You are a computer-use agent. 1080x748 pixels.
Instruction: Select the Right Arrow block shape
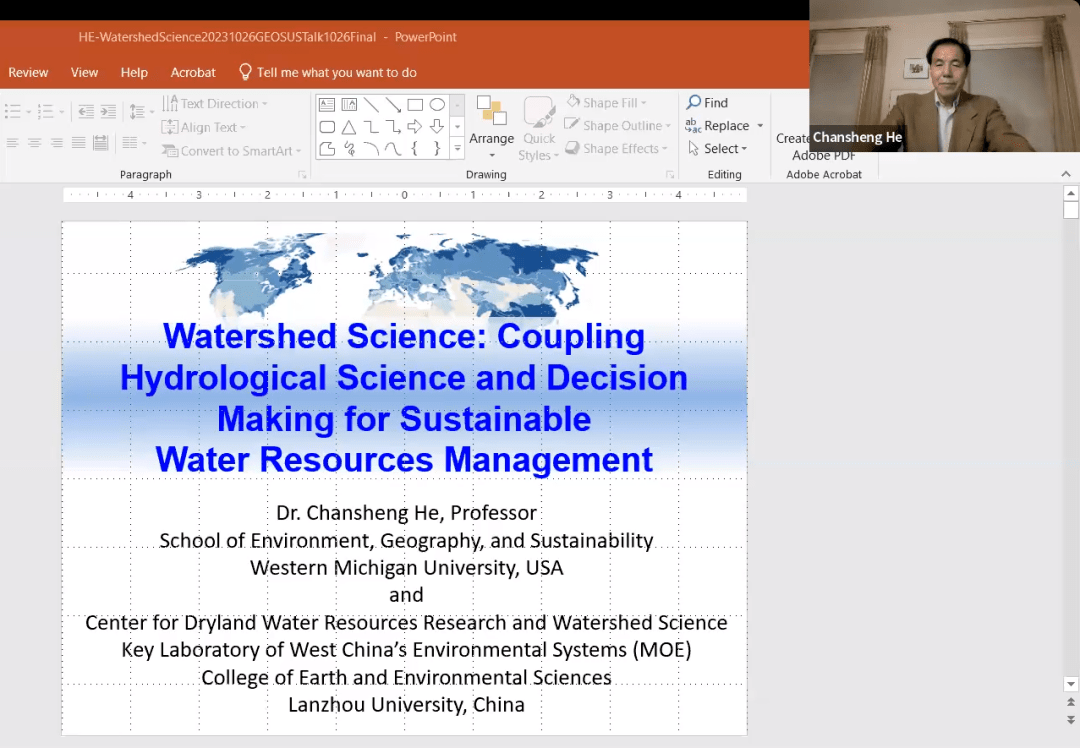pos(415,127)
